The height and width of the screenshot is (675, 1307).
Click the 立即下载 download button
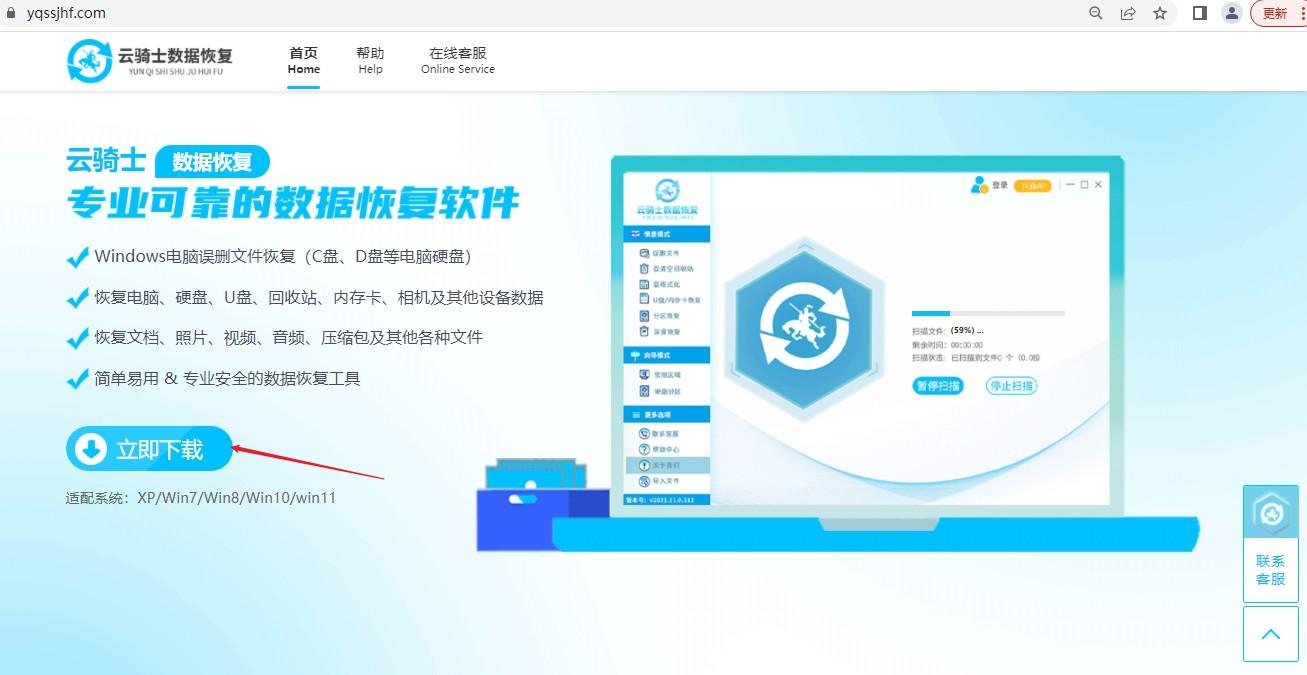(x=148, y=449)
